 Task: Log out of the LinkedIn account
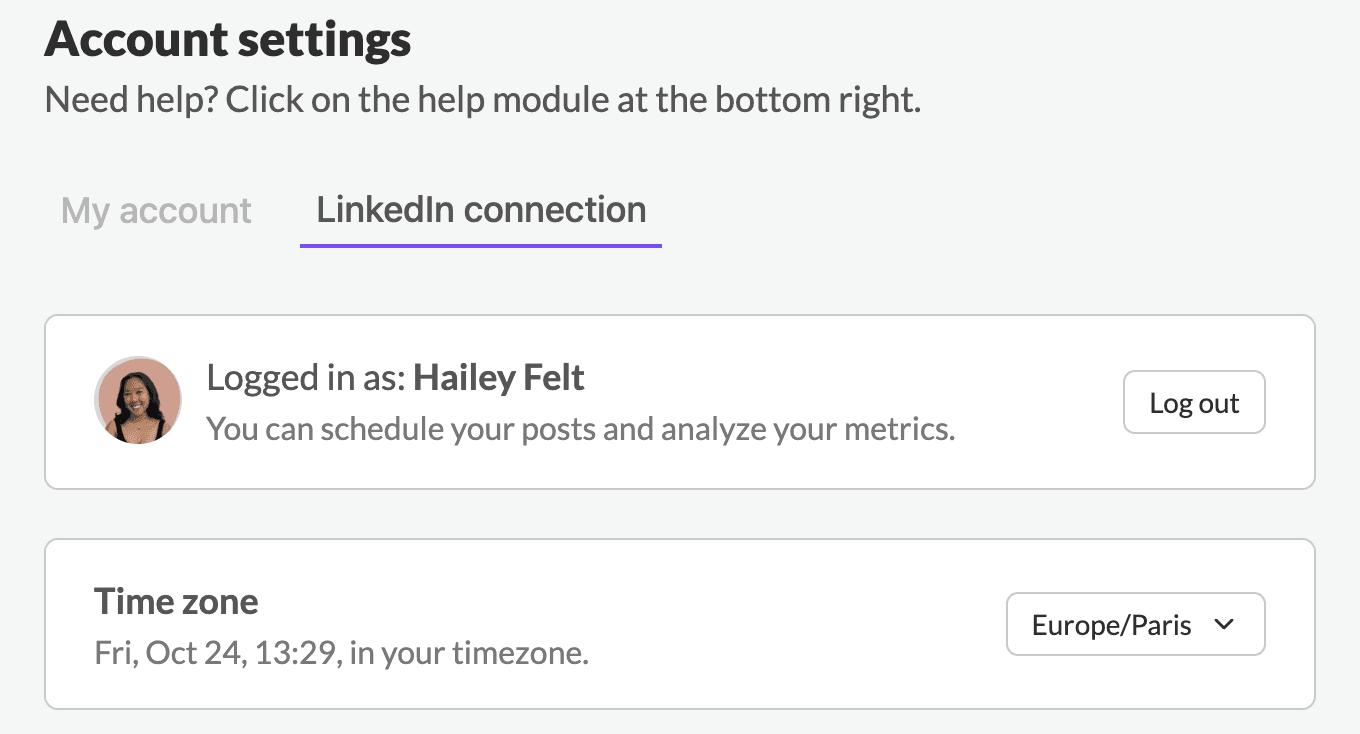pos(1194,402)
